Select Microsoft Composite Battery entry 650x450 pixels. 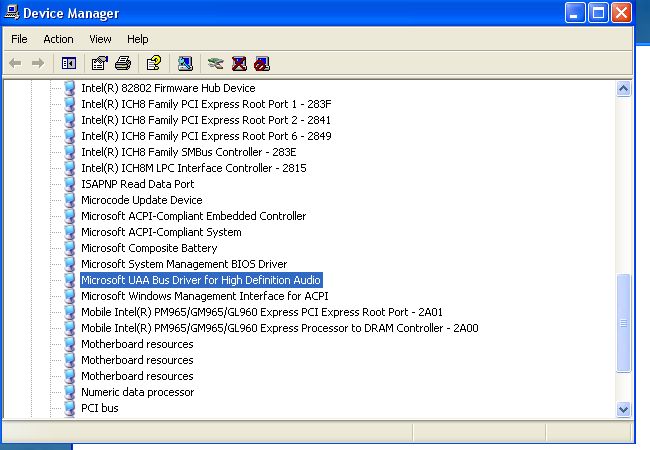point(149,248)
